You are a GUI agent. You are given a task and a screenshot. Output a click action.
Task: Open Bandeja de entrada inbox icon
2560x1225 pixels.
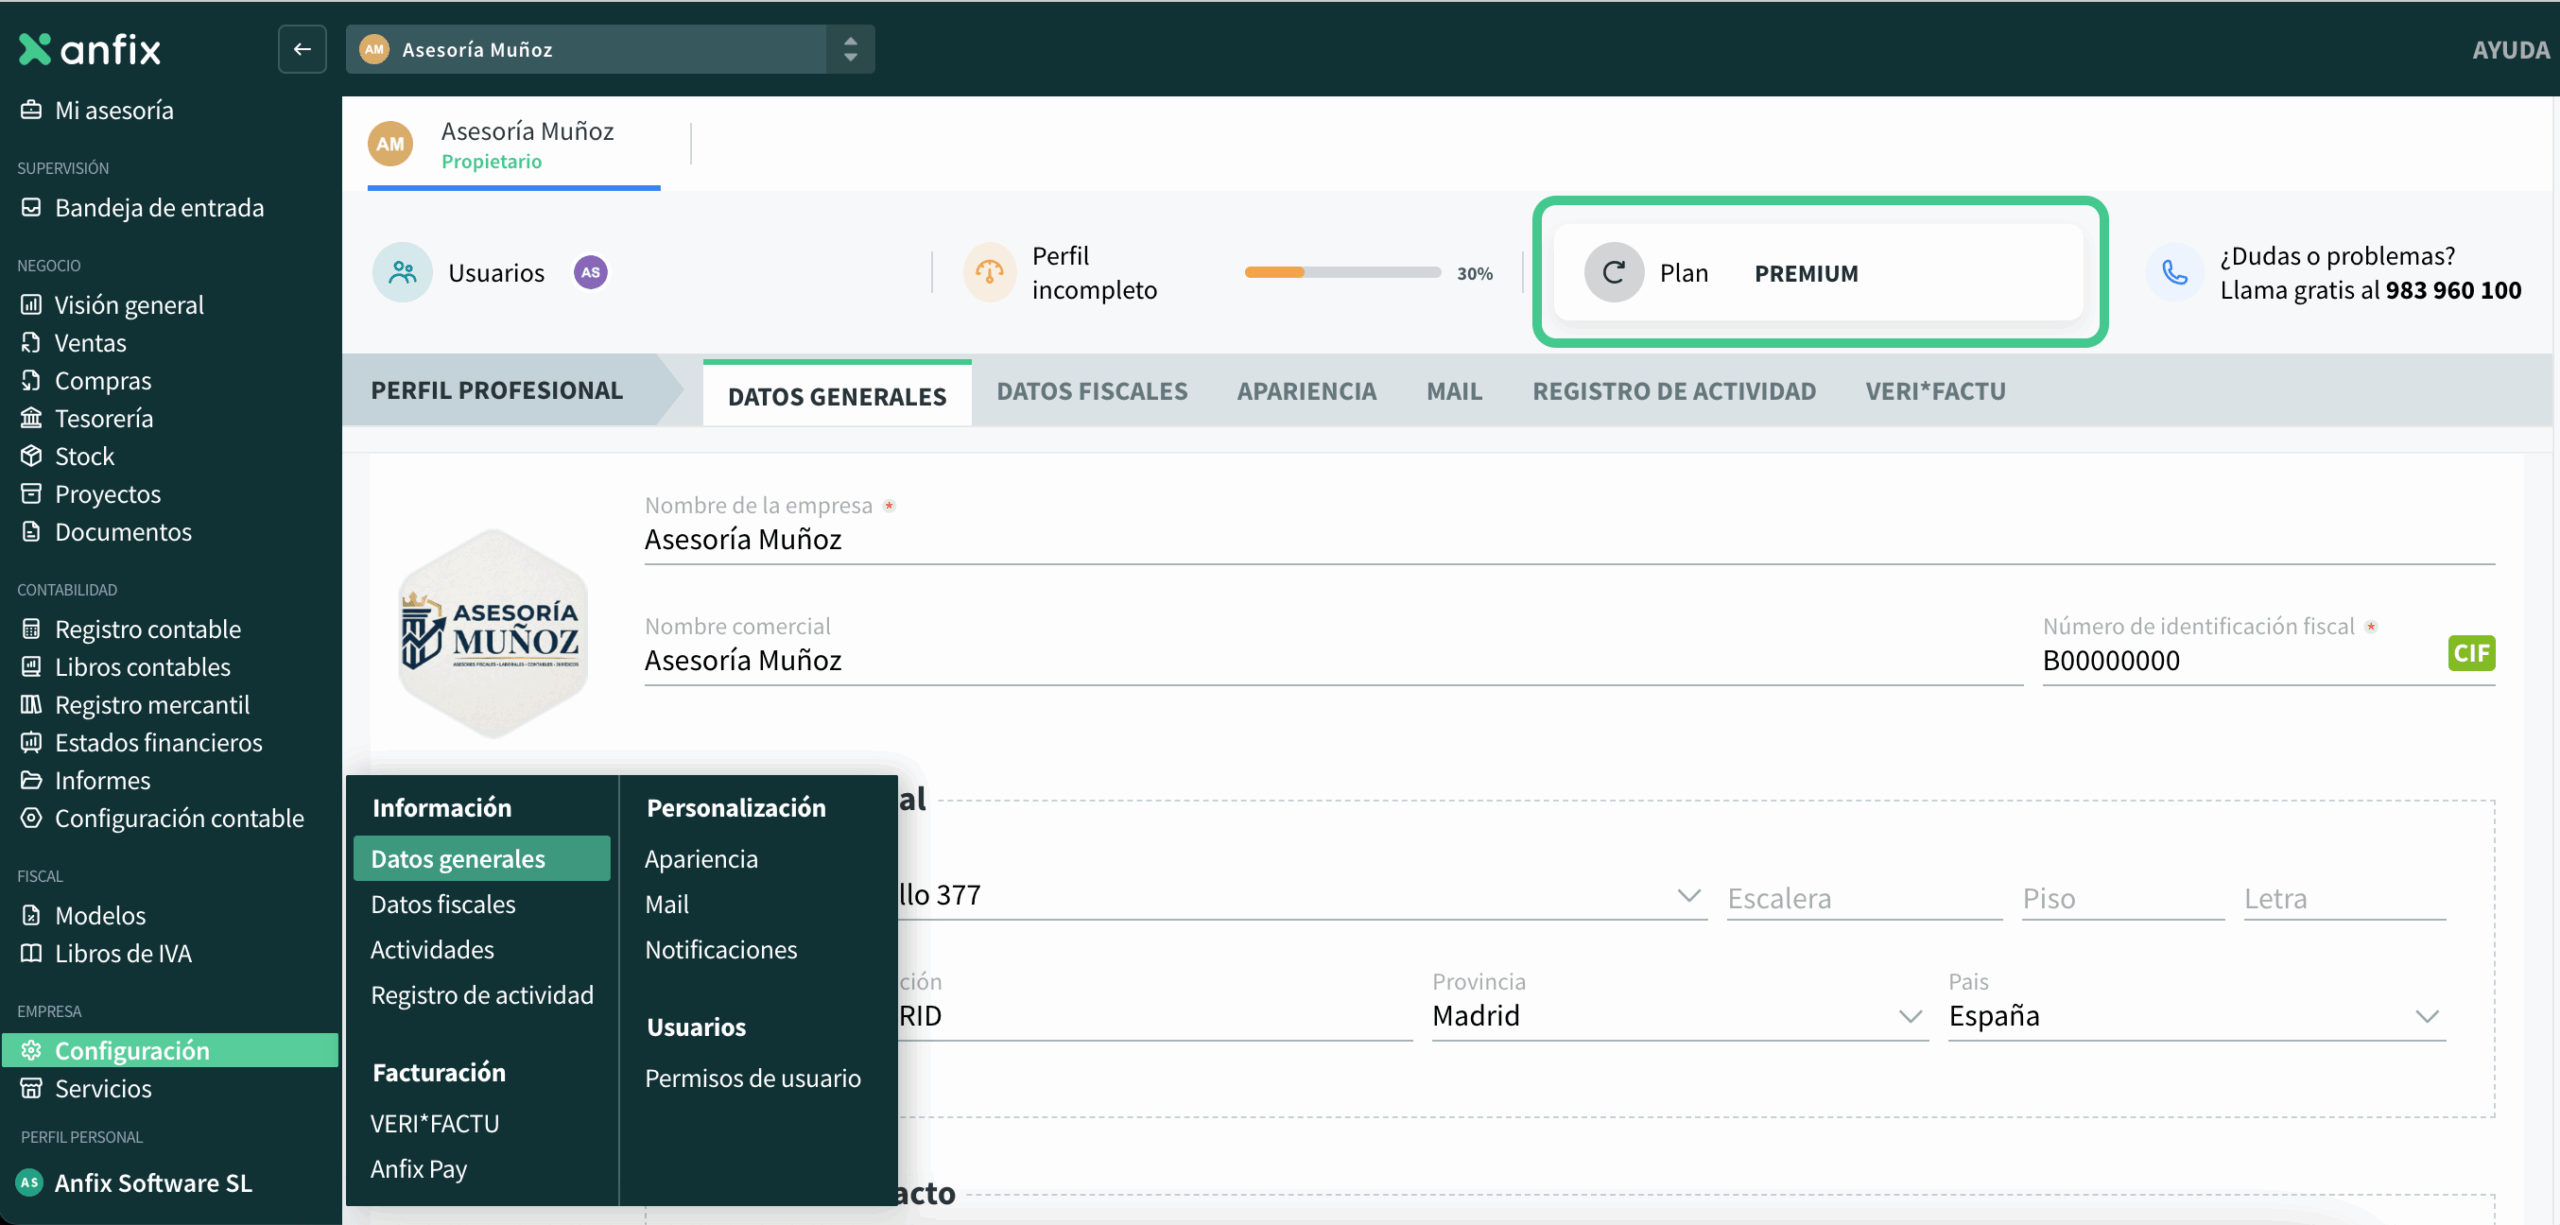(x=31, y=208)
